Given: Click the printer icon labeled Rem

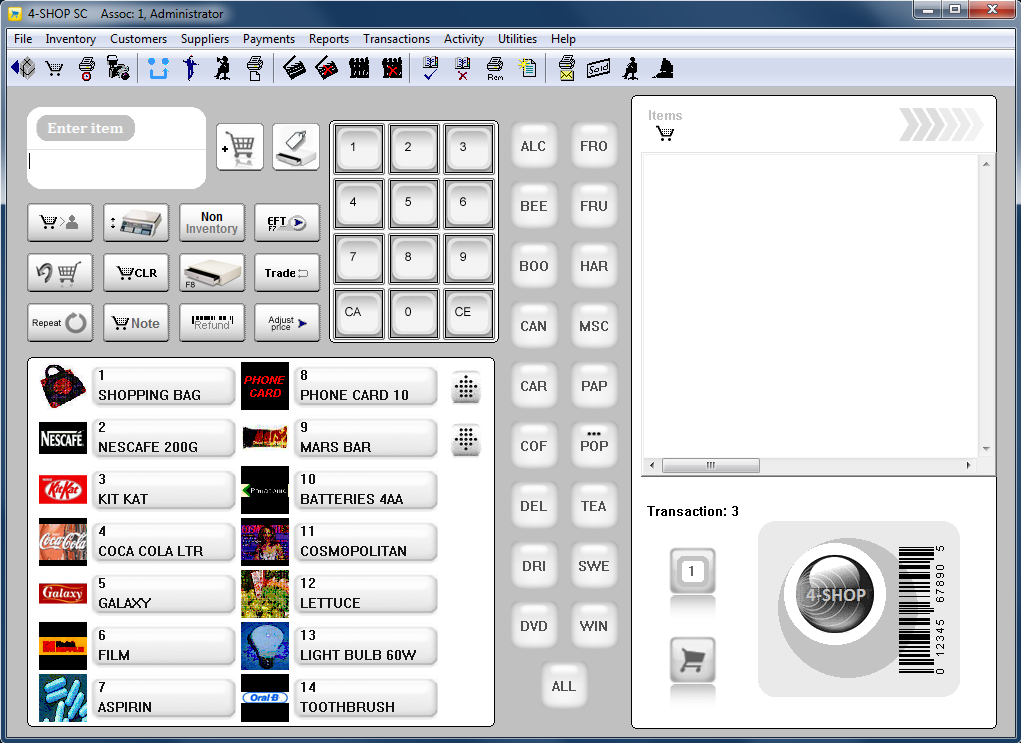Looking at the screenshot, I should [495, 68].
